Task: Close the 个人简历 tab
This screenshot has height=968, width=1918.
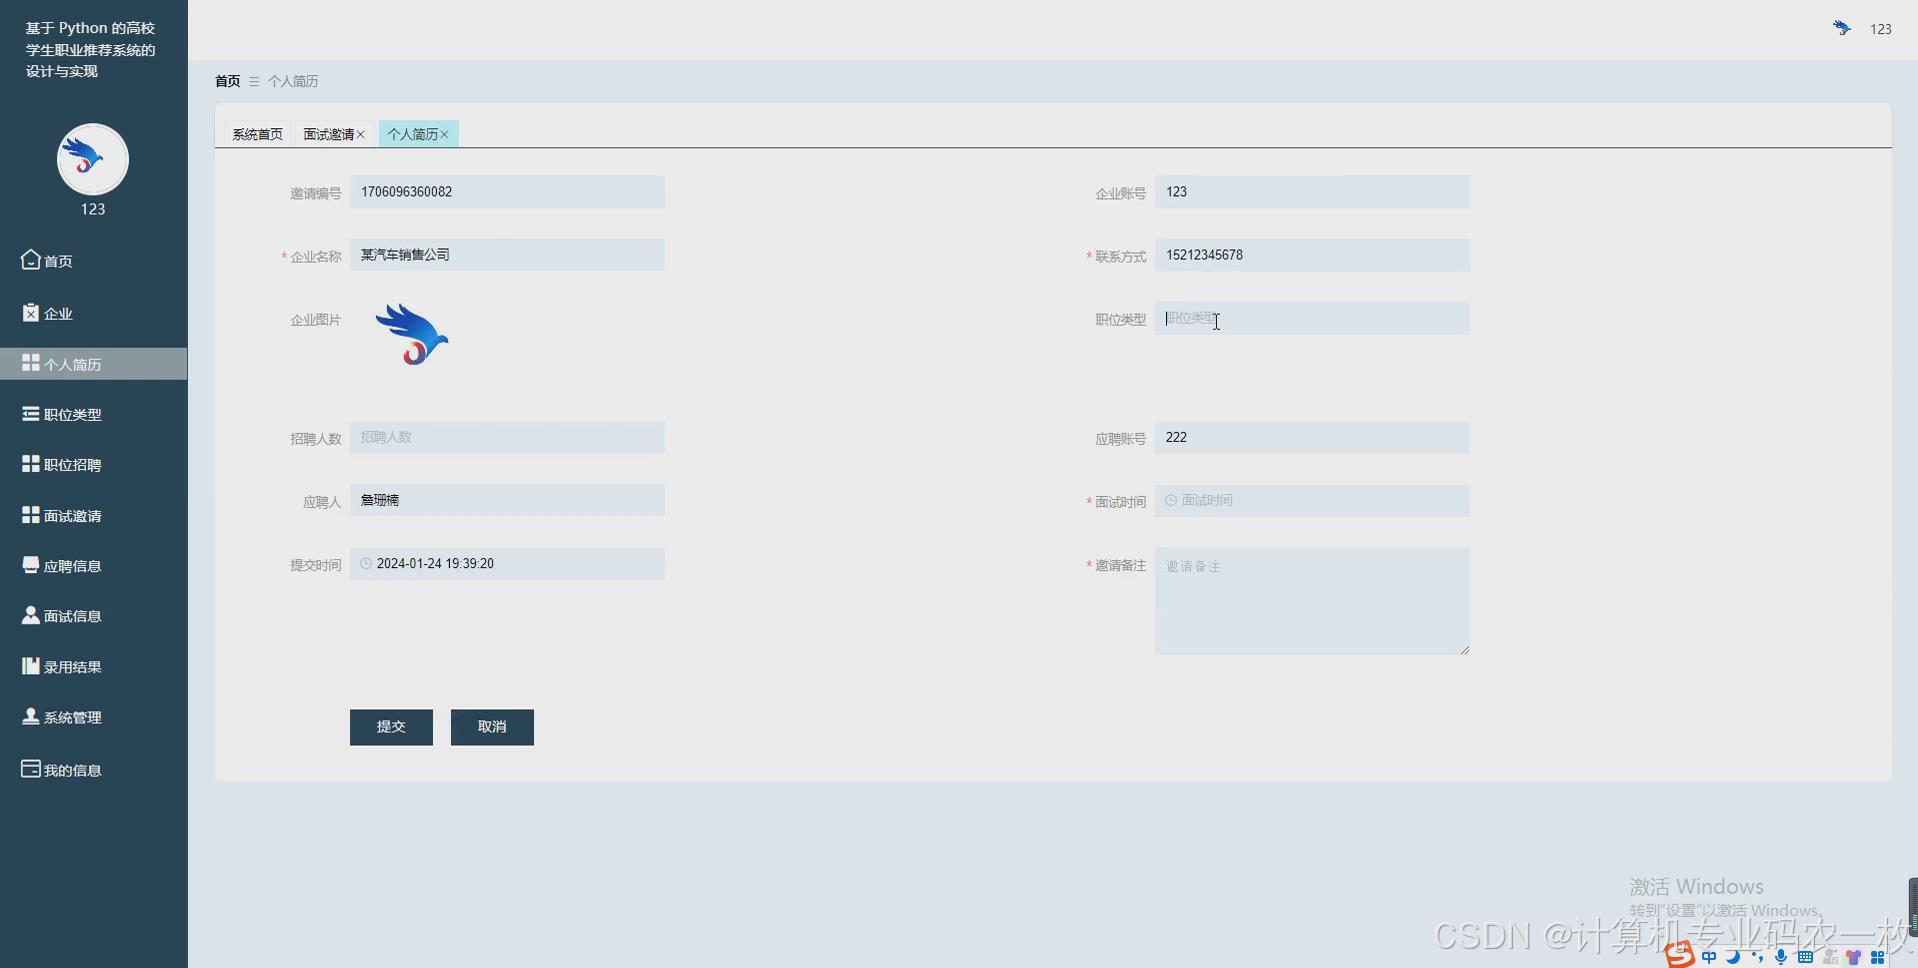Action: (x=445, y=134)
